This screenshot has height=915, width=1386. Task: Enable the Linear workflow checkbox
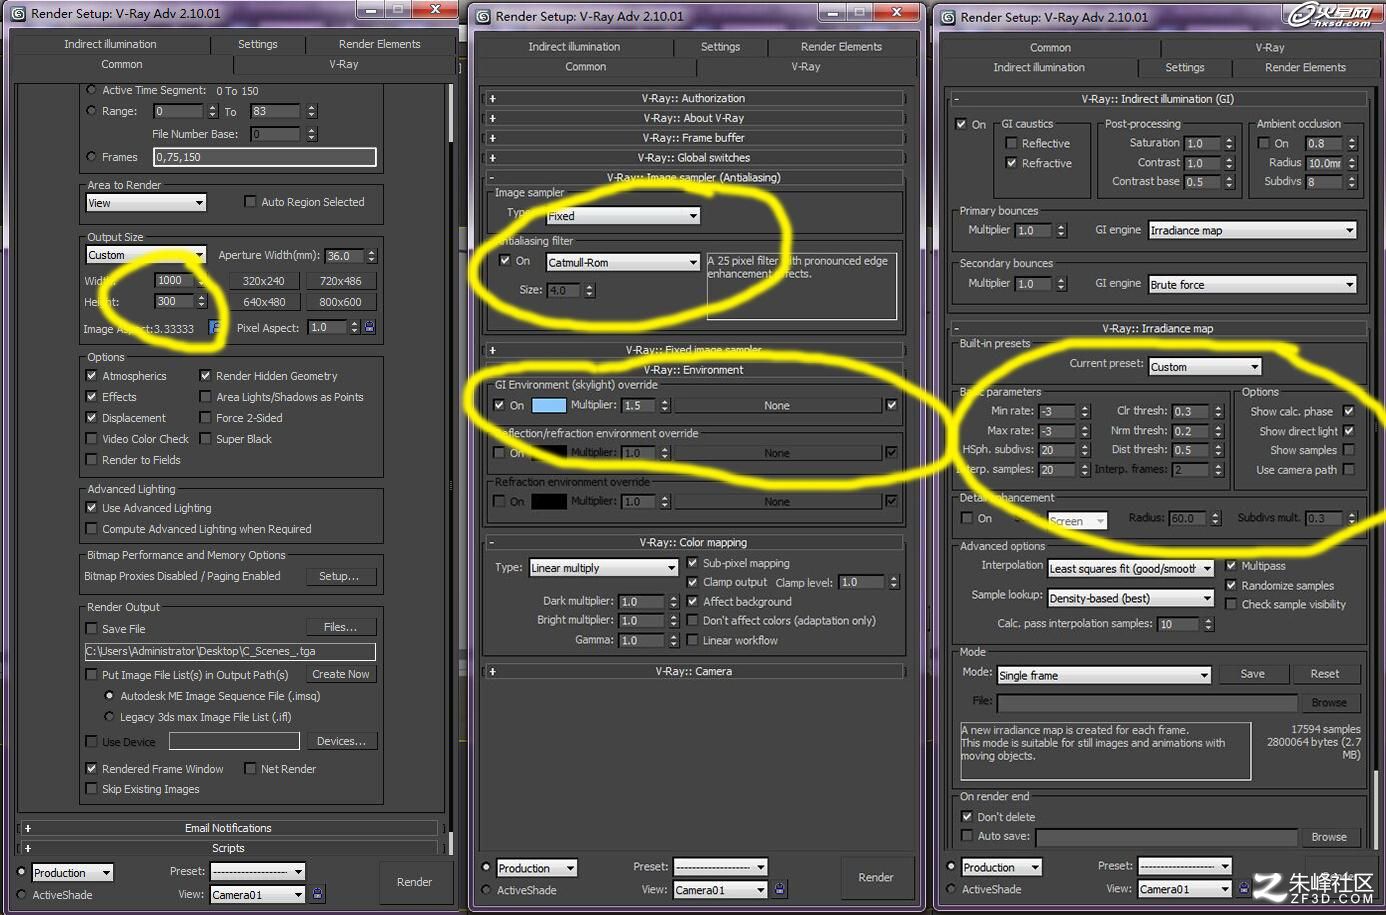(x=692, y=640)
